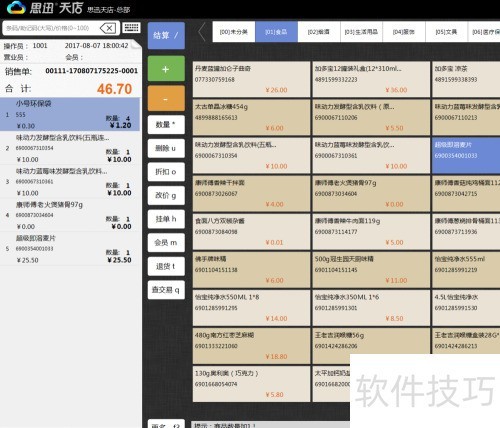This screenshot has height=428, width=500.
Task: Select cart row 4 康师傅老火煲猪骨97g
Action: point(70,215)
